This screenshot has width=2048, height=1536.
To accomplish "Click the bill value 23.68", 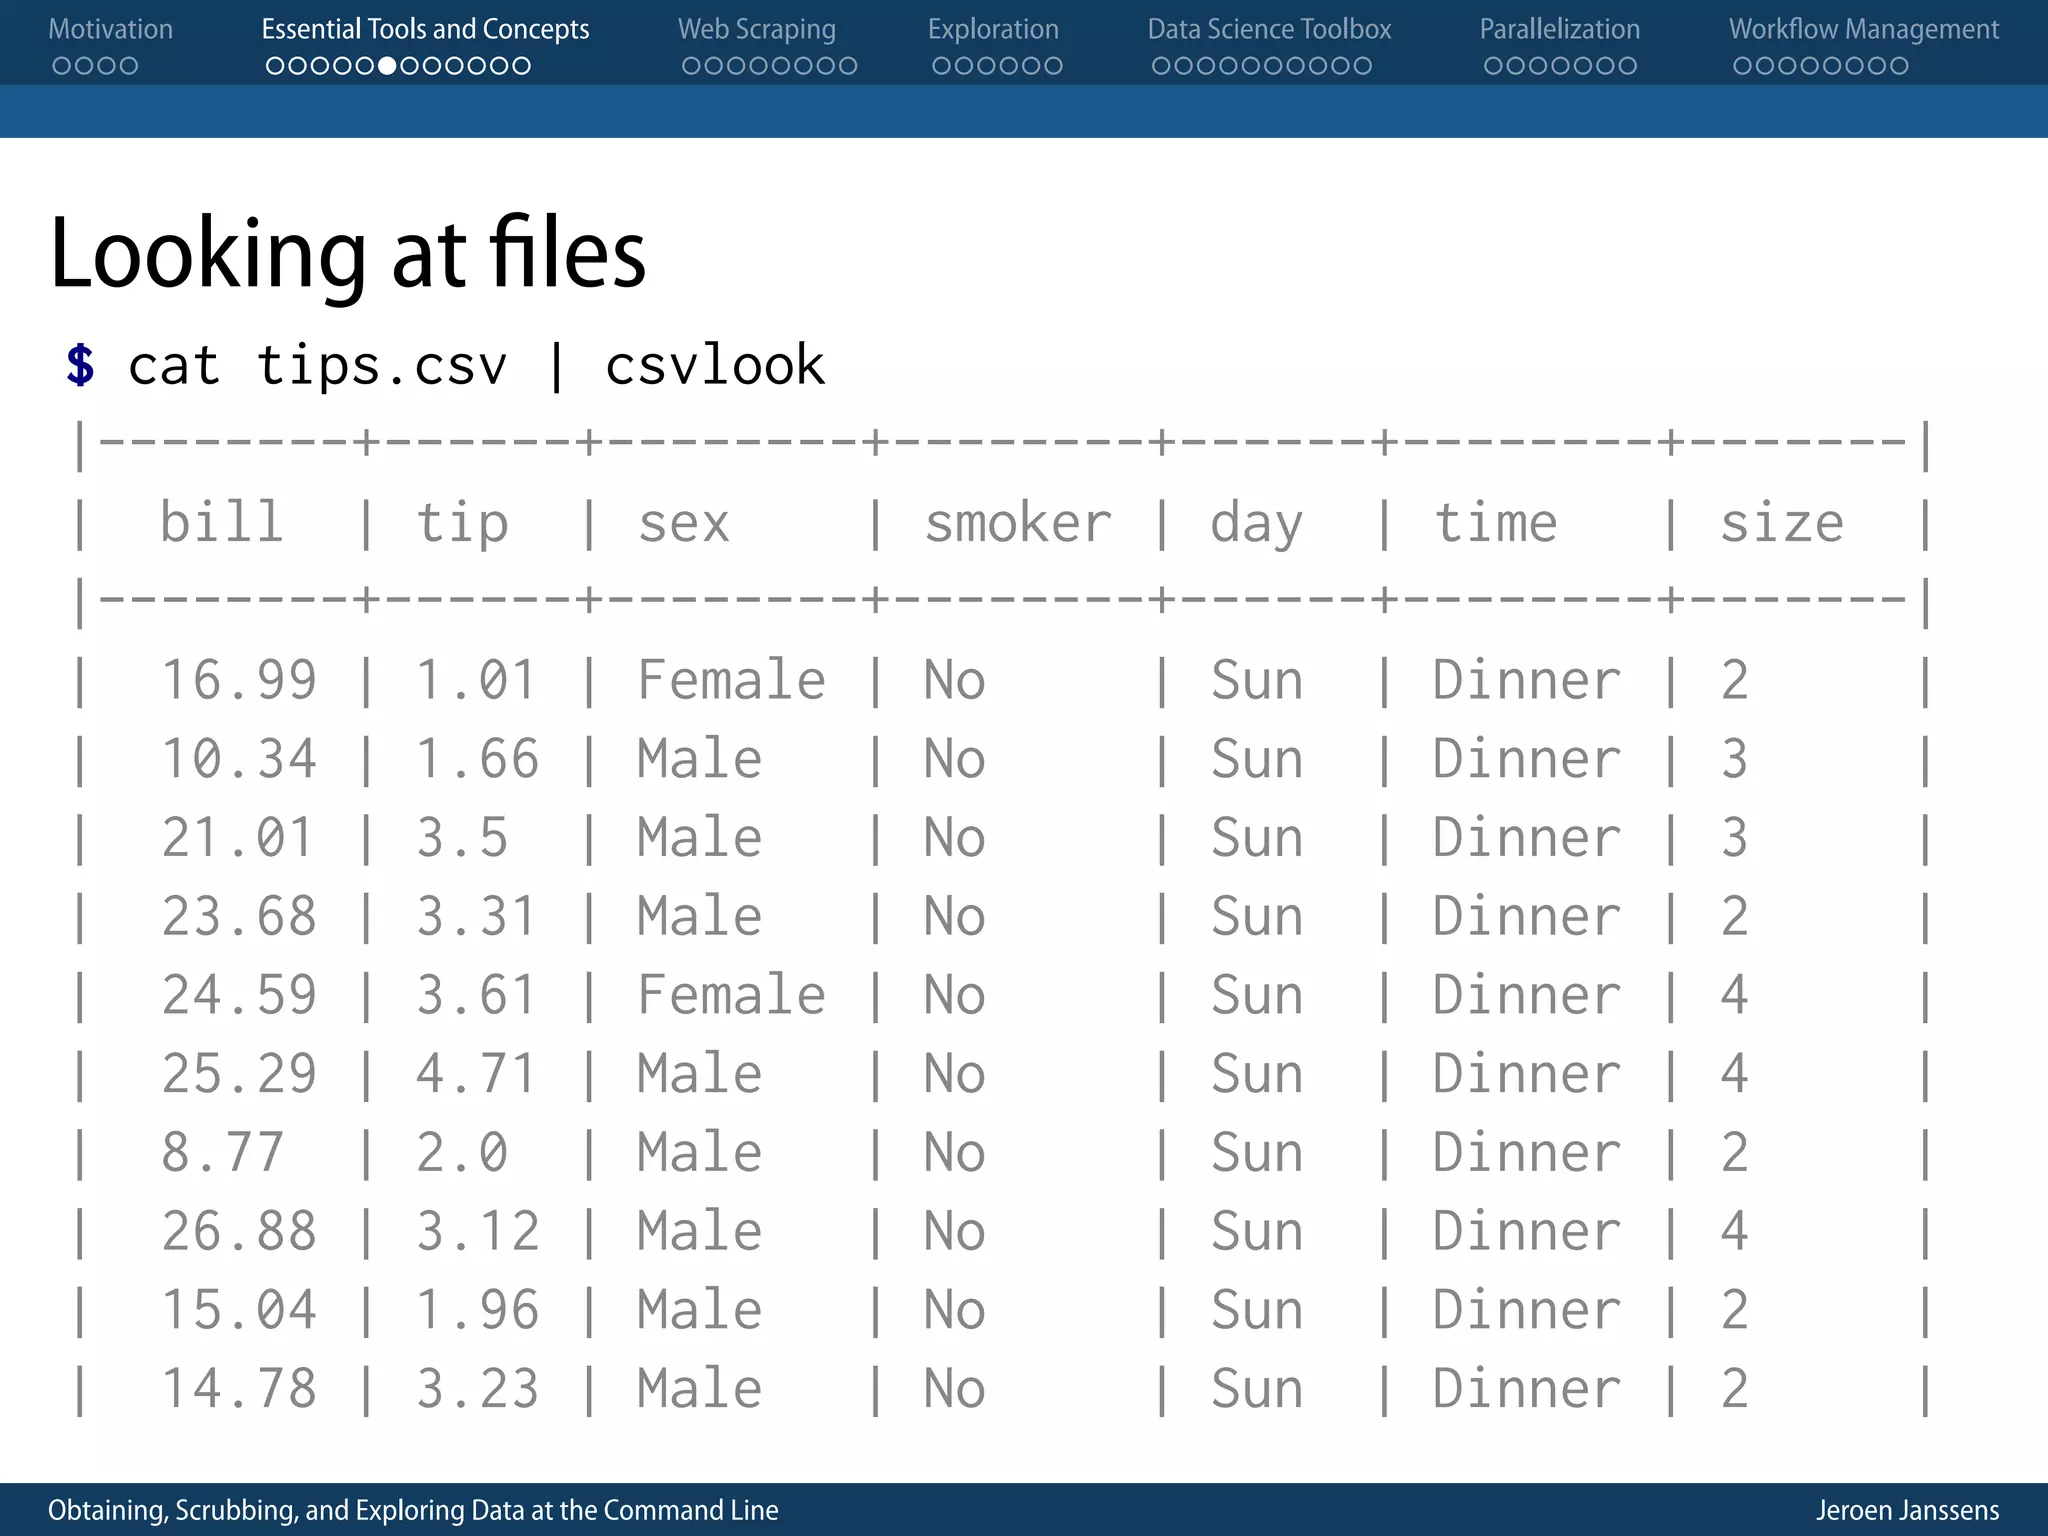I will [239, 916].
